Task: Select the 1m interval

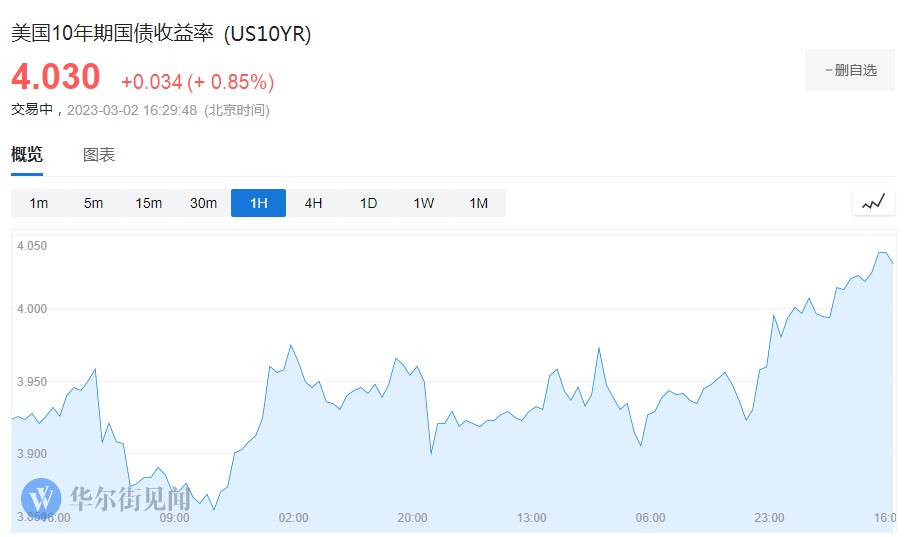Action: coord(38,203)
